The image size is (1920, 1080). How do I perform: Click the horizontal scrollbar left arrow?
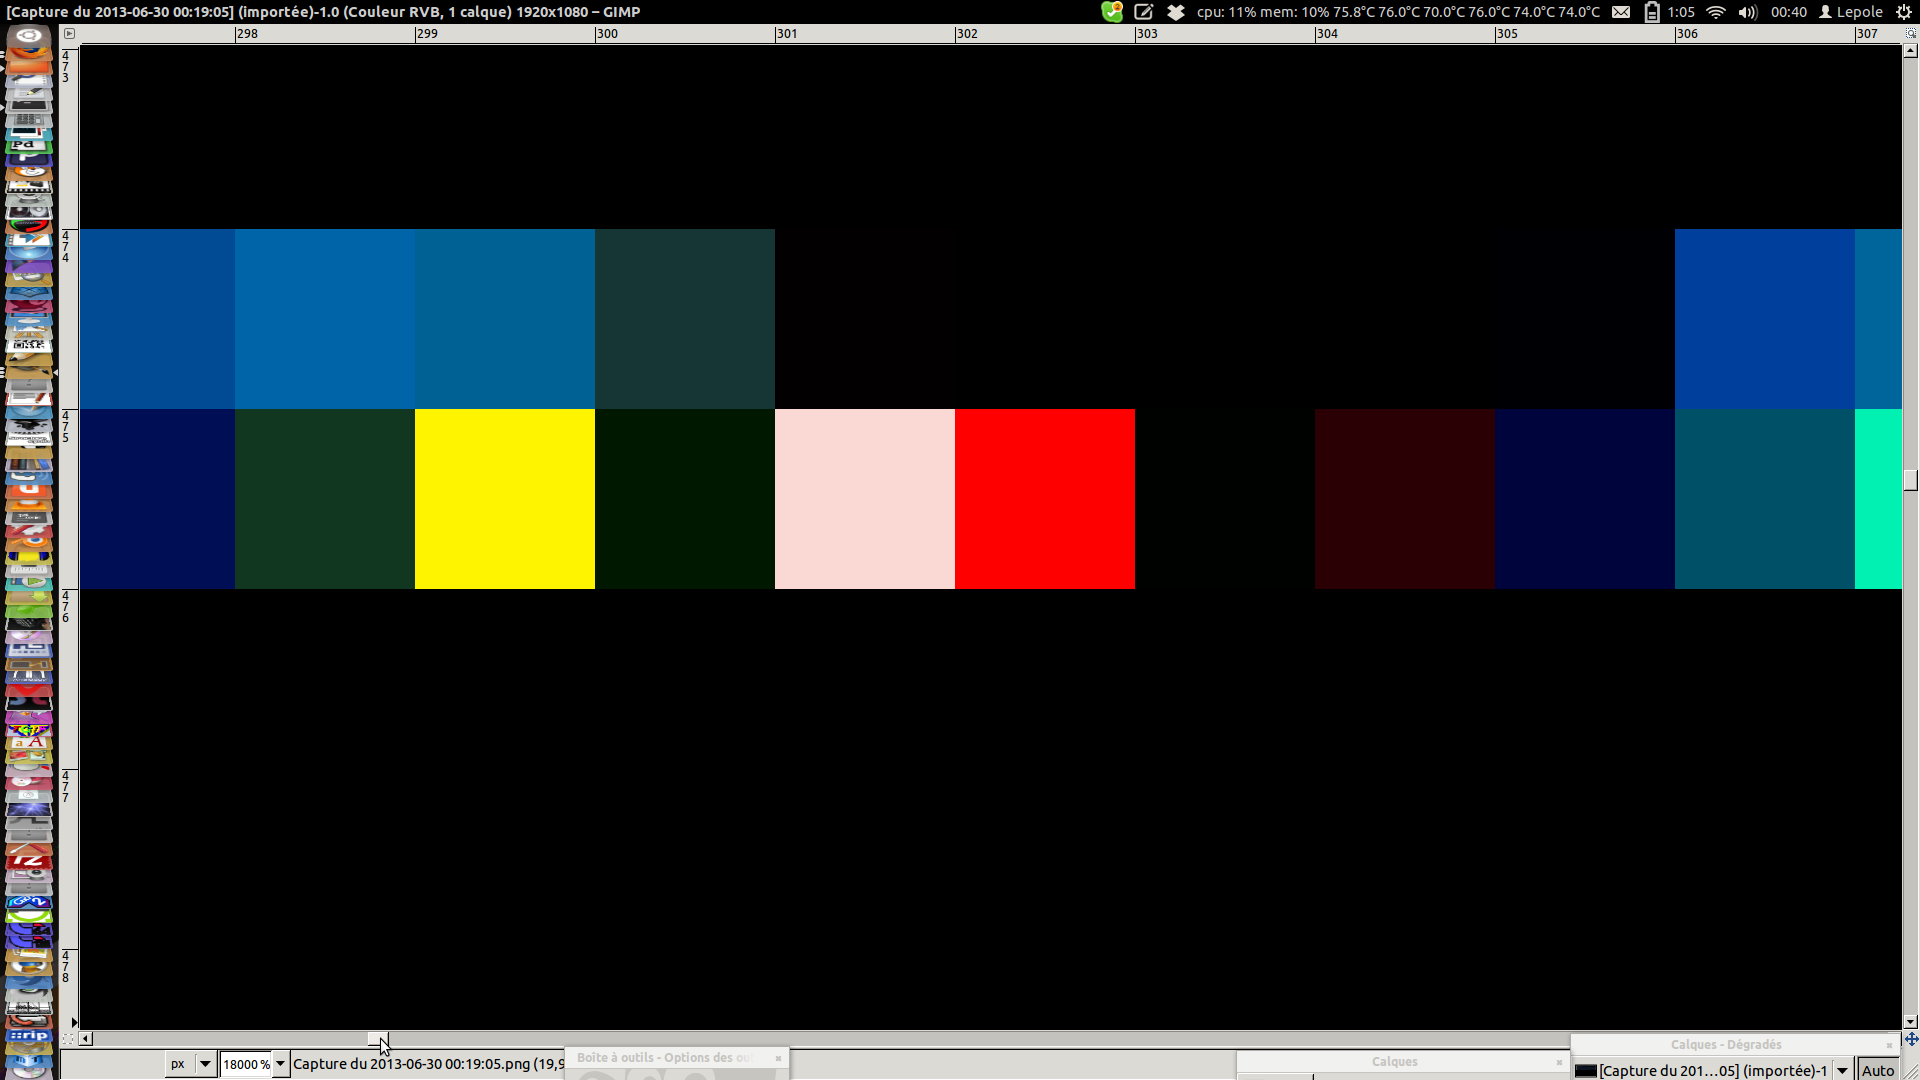coord(86,1039)
